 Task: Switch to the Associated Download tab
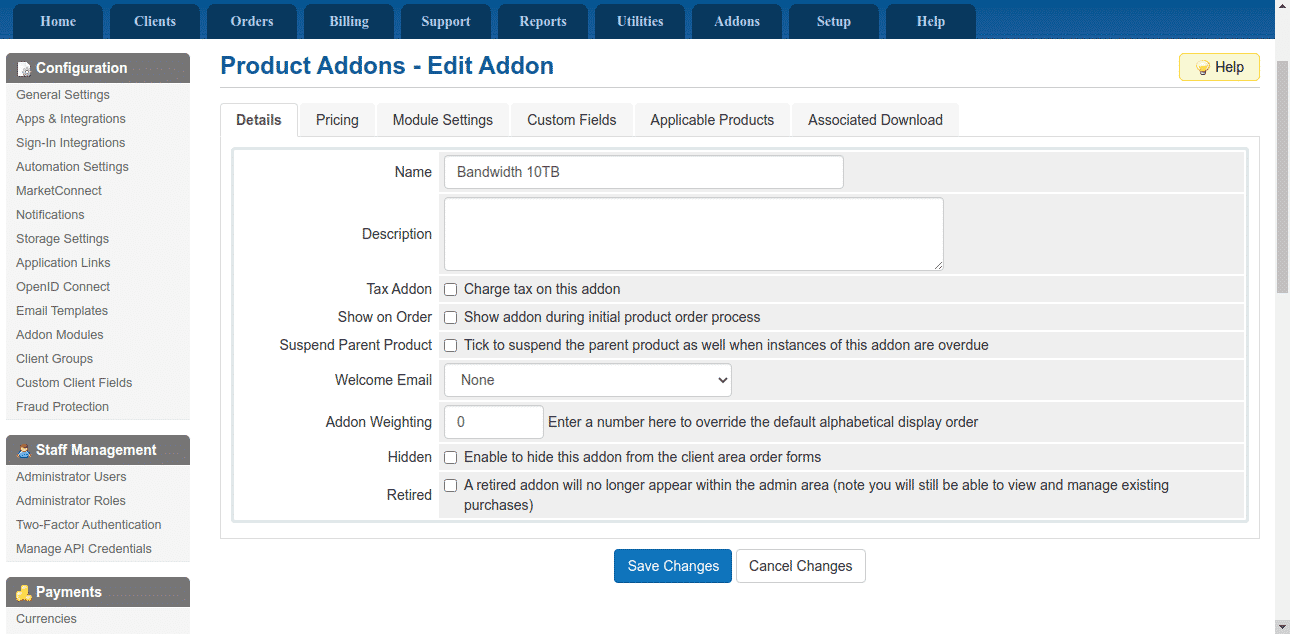coord(876,120)
